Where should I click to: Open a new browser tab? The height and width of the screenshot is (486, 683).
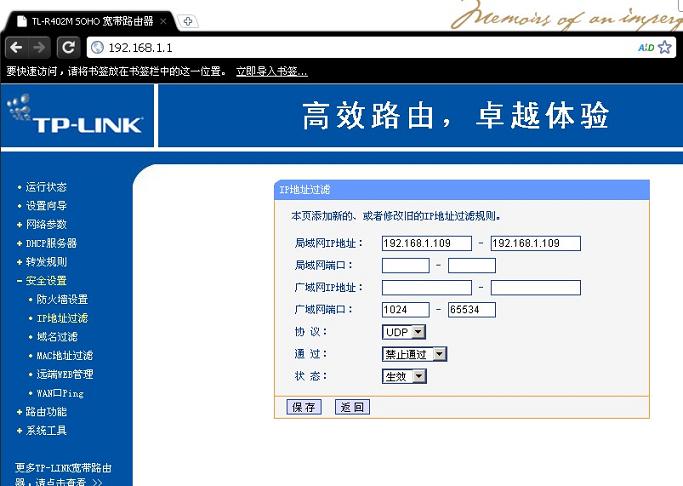point(187,21)
